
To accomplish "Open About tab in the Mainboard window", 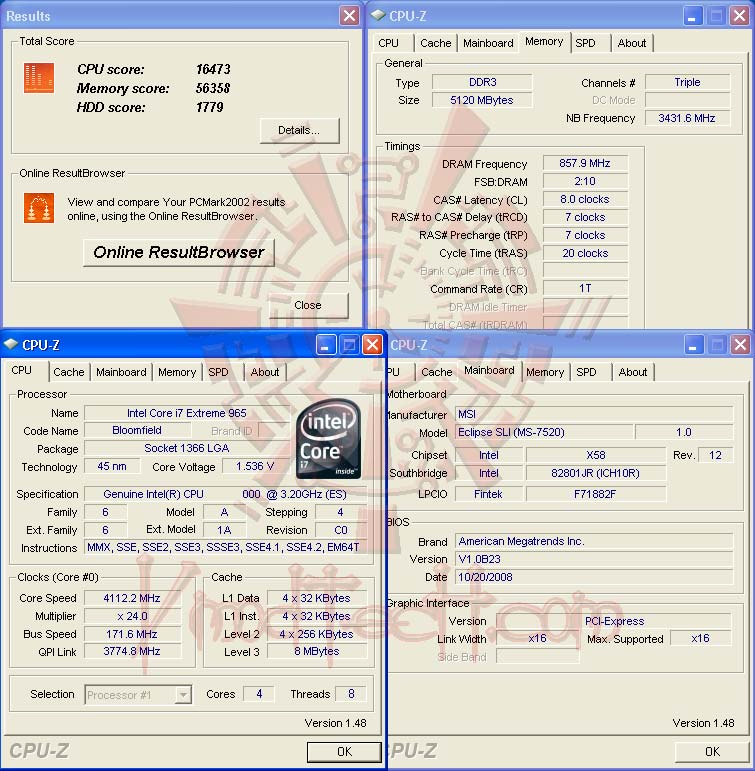I will click(633, 372).
